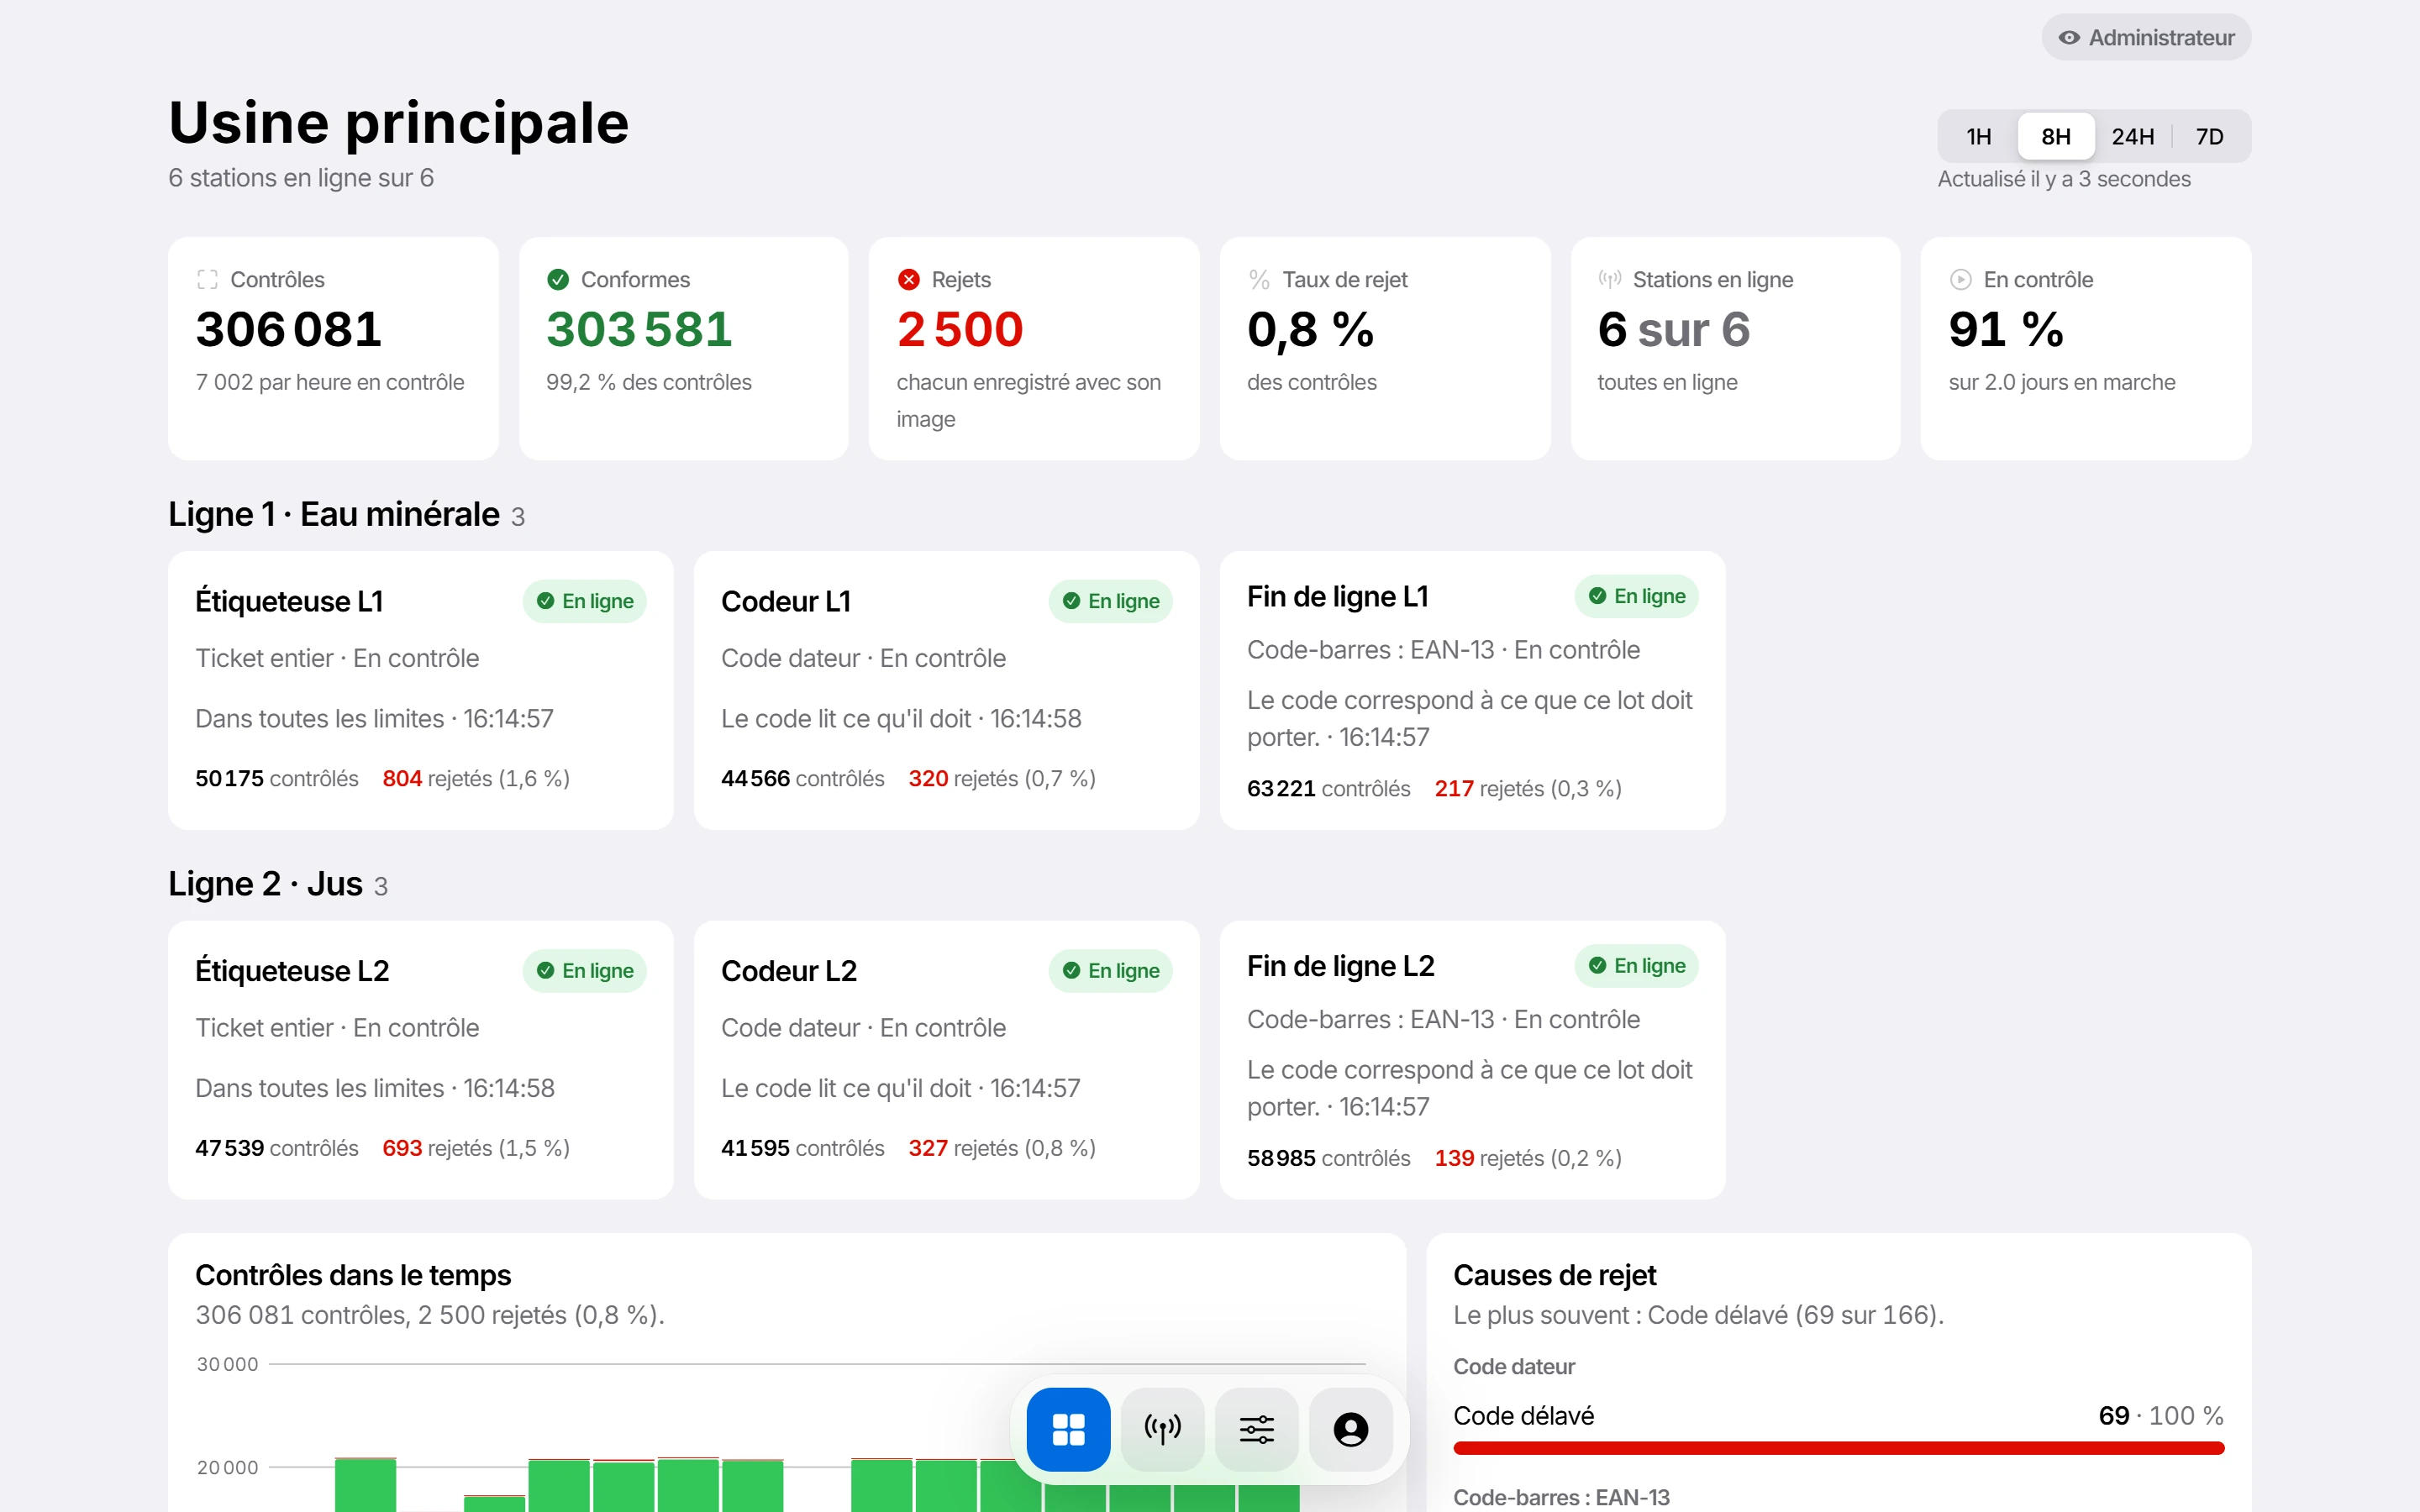Image resolution: width=2420 pixels, height=1512 pixels.
Task: Click the Contrôles dans le temps chart title
Action: [353, 1275]
